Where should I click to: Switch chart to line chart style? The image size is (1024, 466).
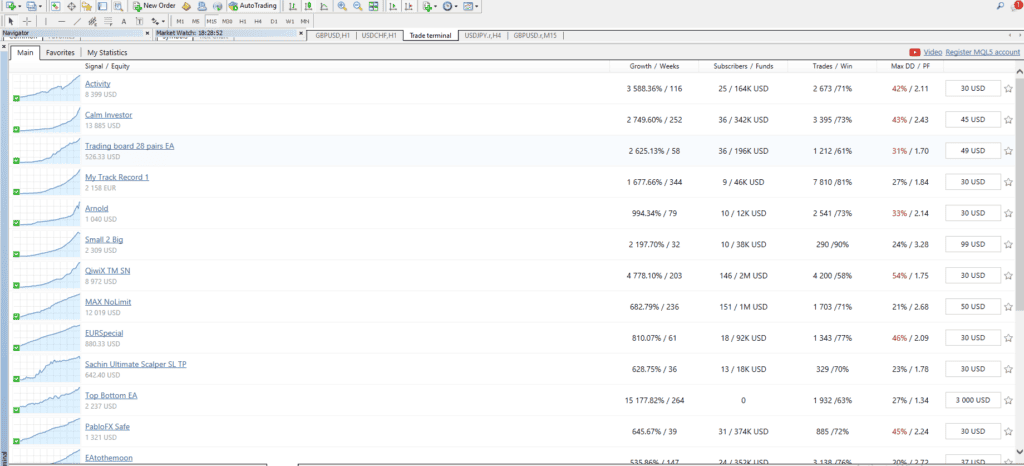[324, 6]
